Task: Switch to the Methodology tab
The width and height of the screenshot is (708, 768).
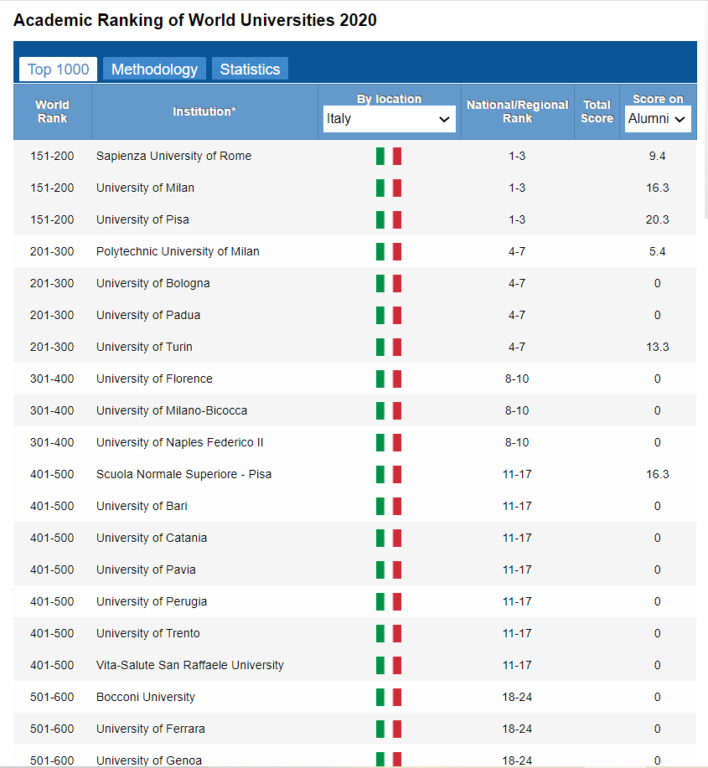Action: [x=154, y=69]
